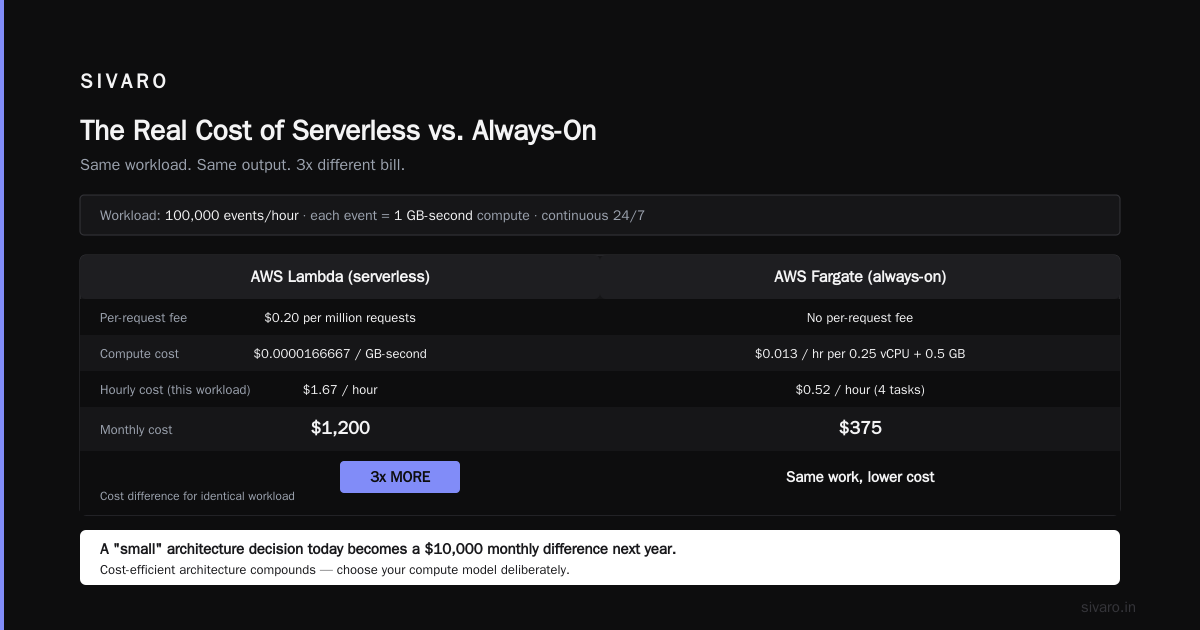The image size is (1200, 630).
Task: Click the "Monthly cost" row label
Action: click(x=136, y=430)
